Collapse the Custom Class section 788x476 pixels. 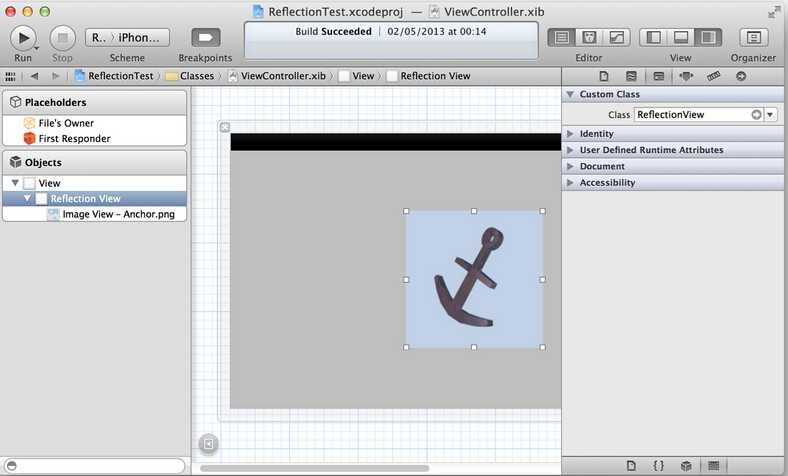point(570,94)
